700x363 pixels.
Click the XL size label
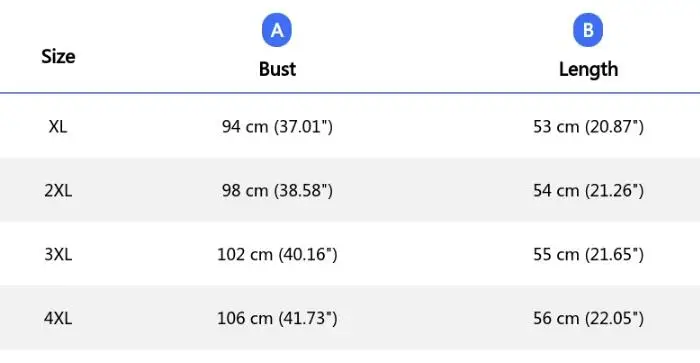coord(58,127)
